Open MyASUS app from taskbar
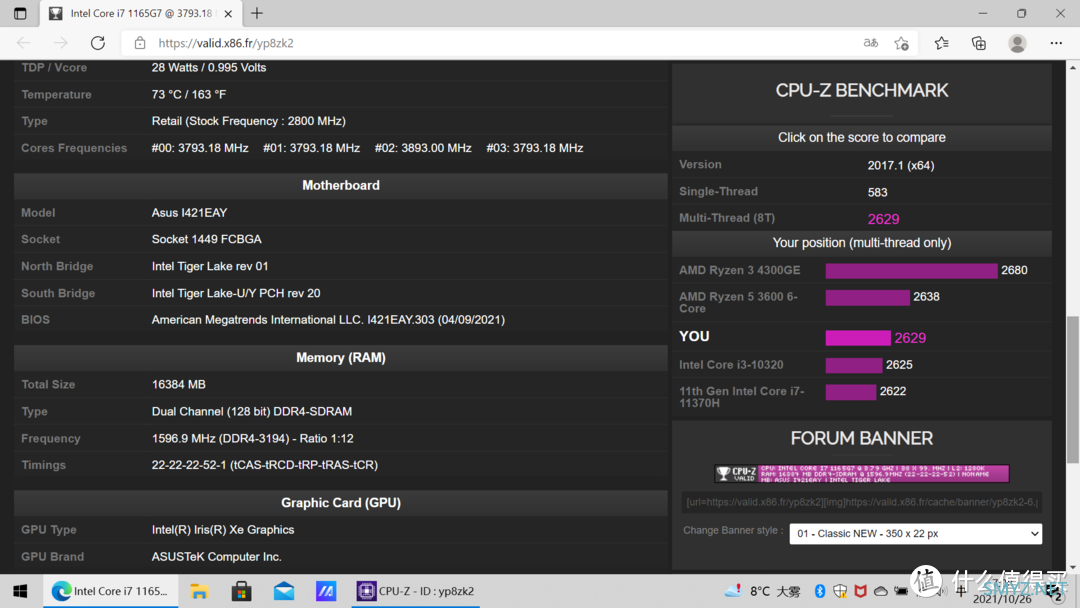The width and height of the screenshot is (1080, 608). [326, 591]
